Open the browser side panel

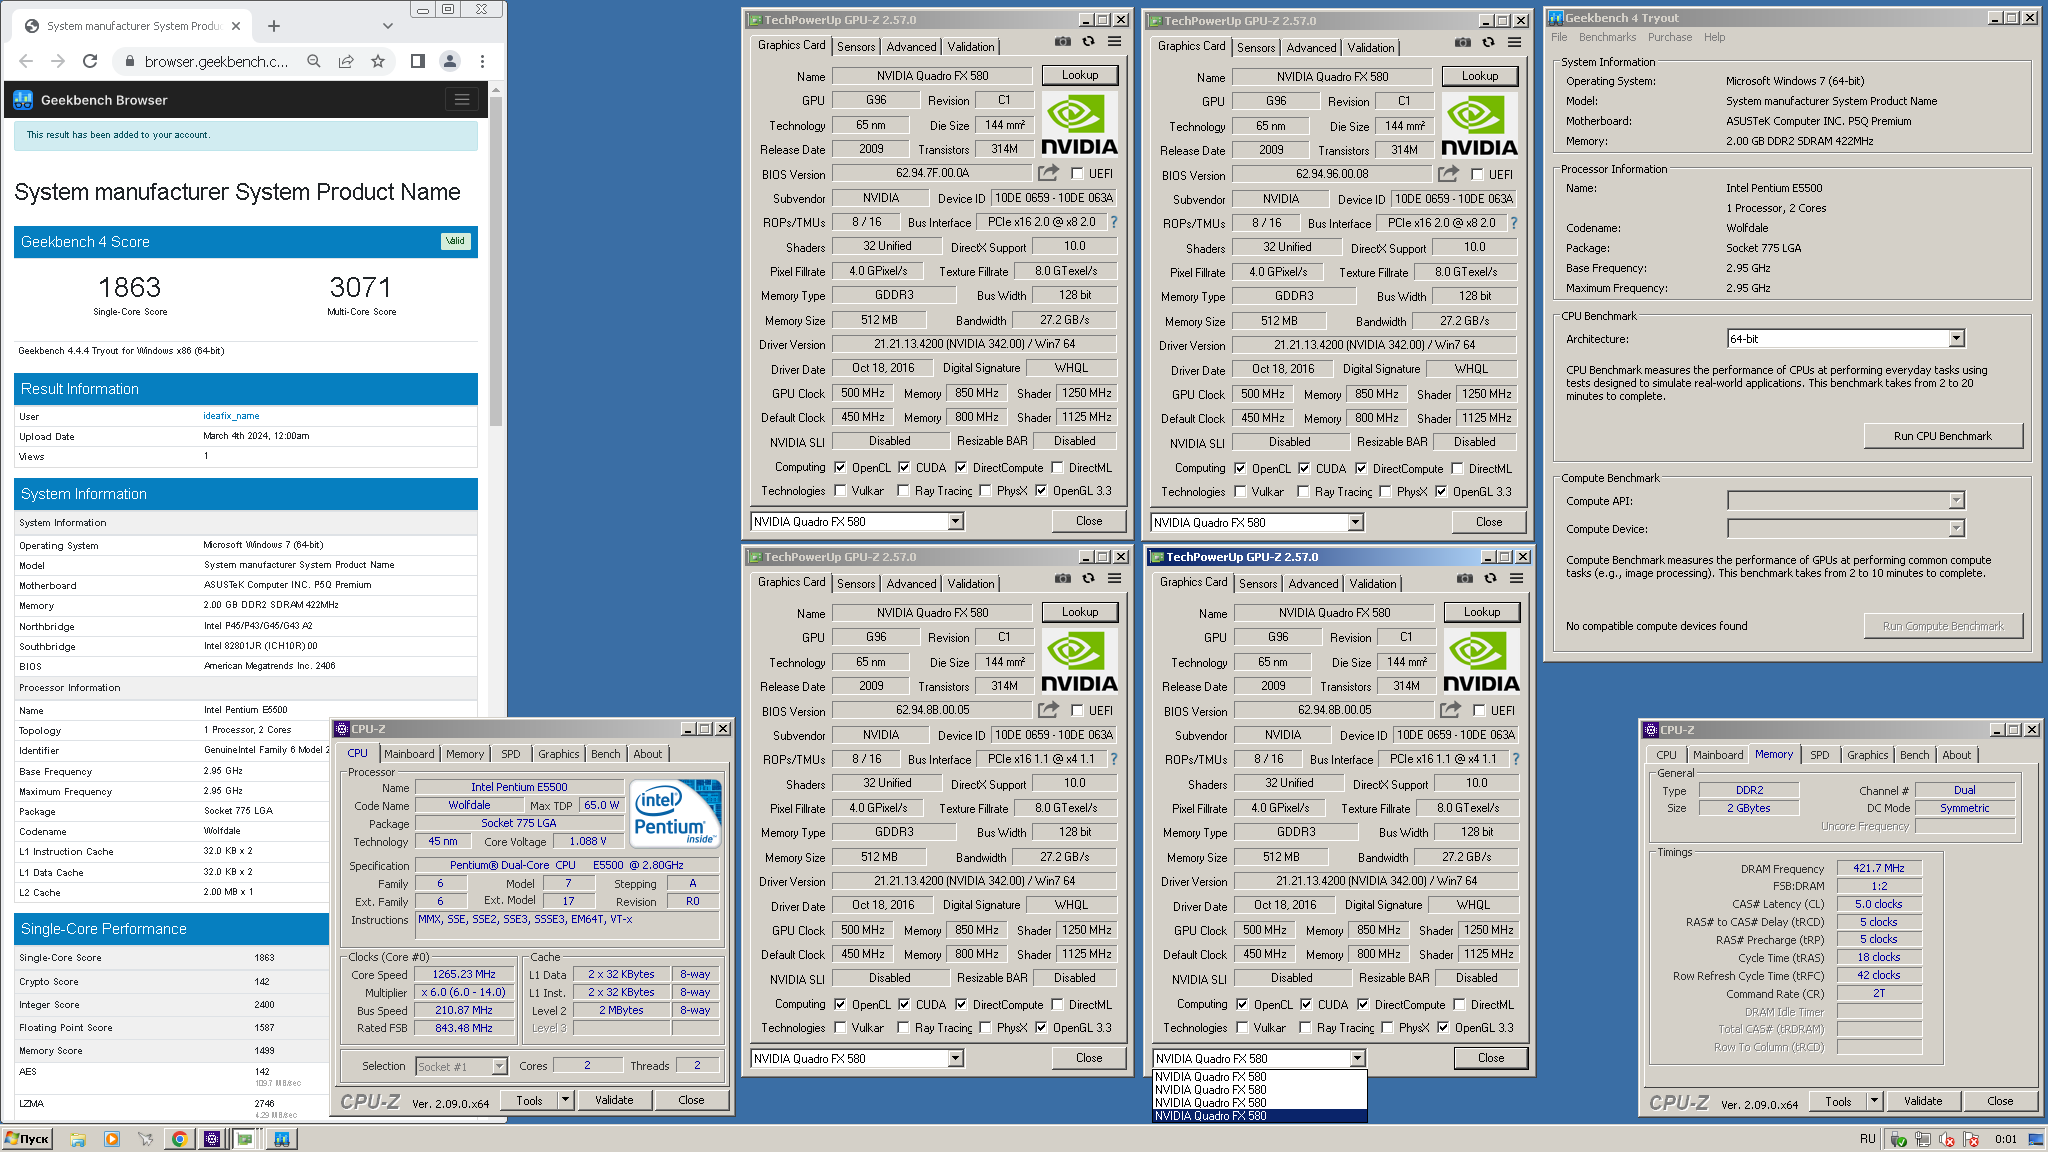click(418, 61)
